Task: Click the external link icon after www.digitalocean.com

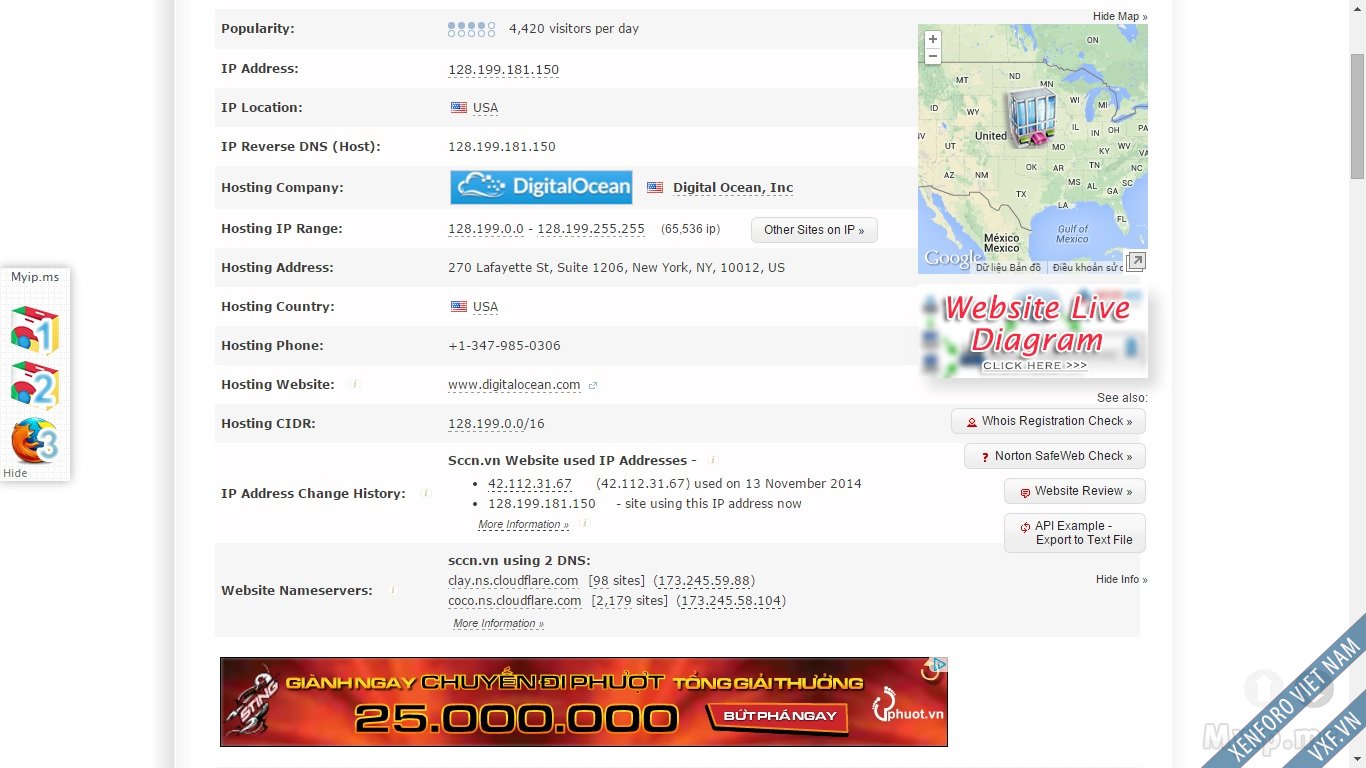Action: pyautogui.click(x=593, y=385)
